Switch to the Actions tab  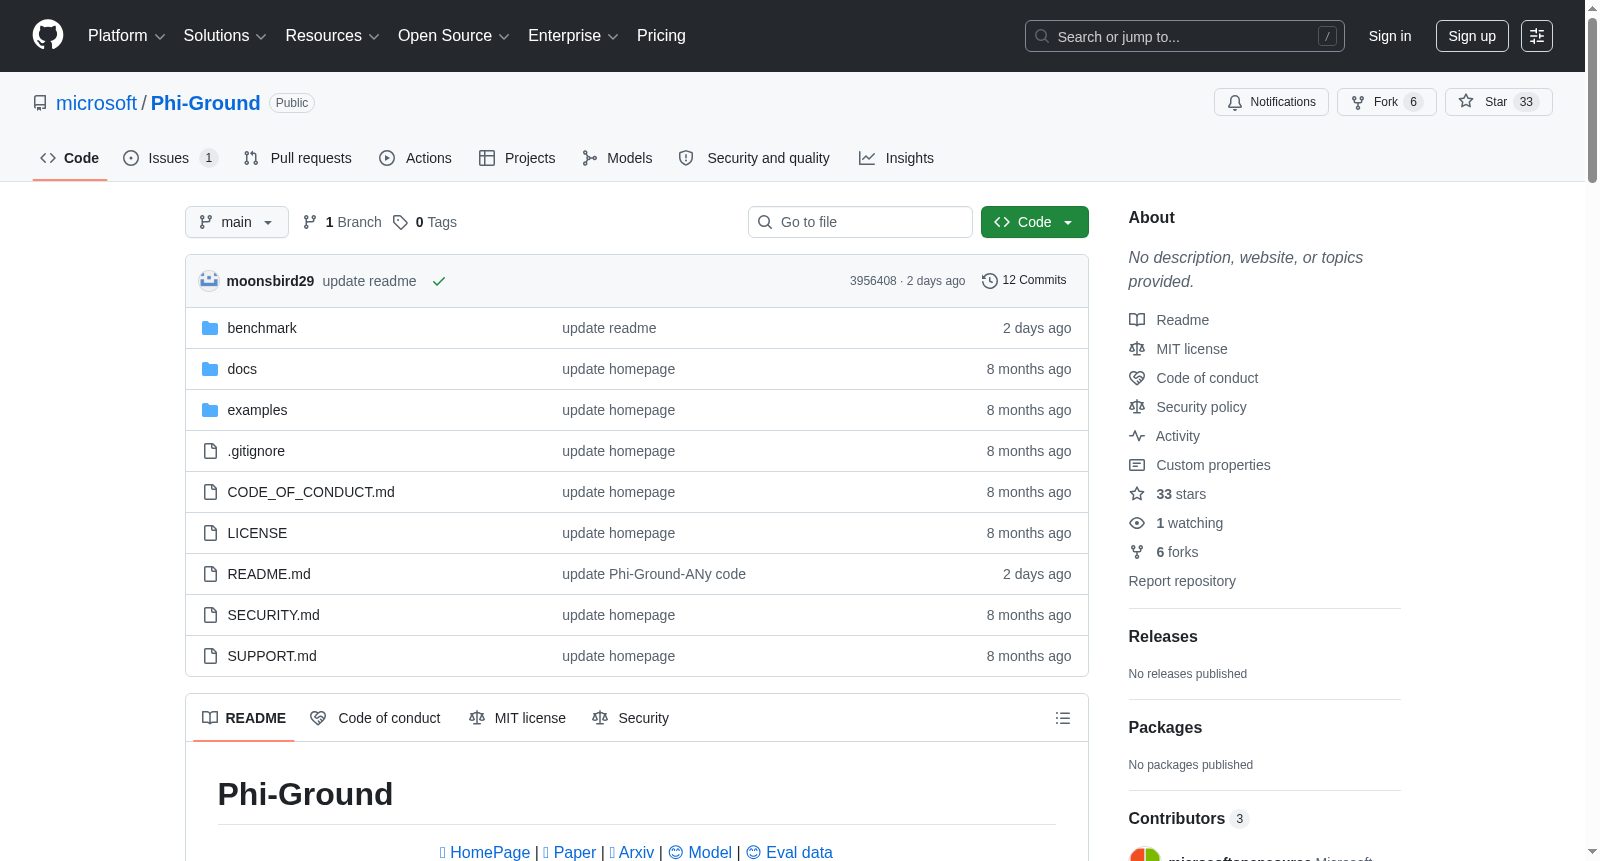pos(415,158)
